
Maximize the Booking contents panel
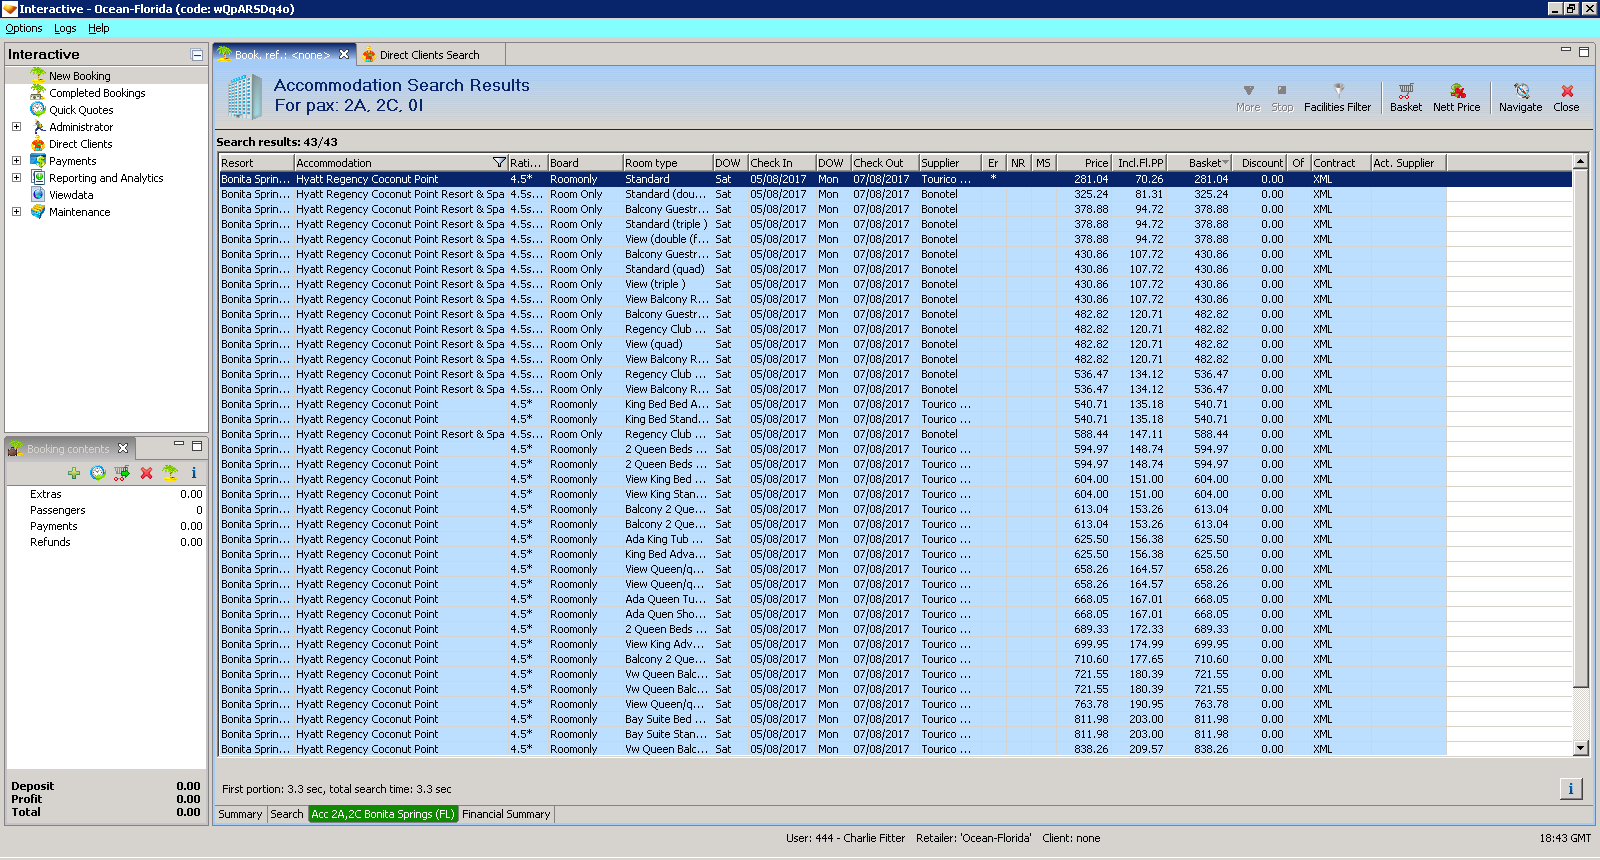point(197,446)
